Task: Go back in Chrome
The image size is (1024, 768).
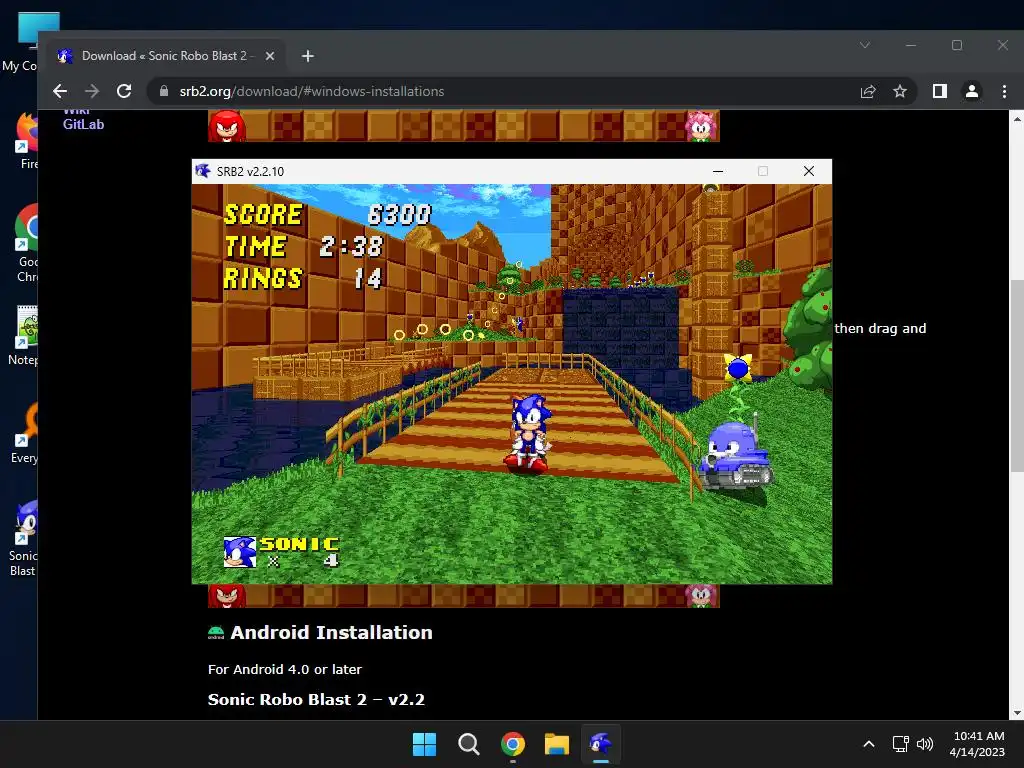Action: pyautogui.click(x=60, y=91)
